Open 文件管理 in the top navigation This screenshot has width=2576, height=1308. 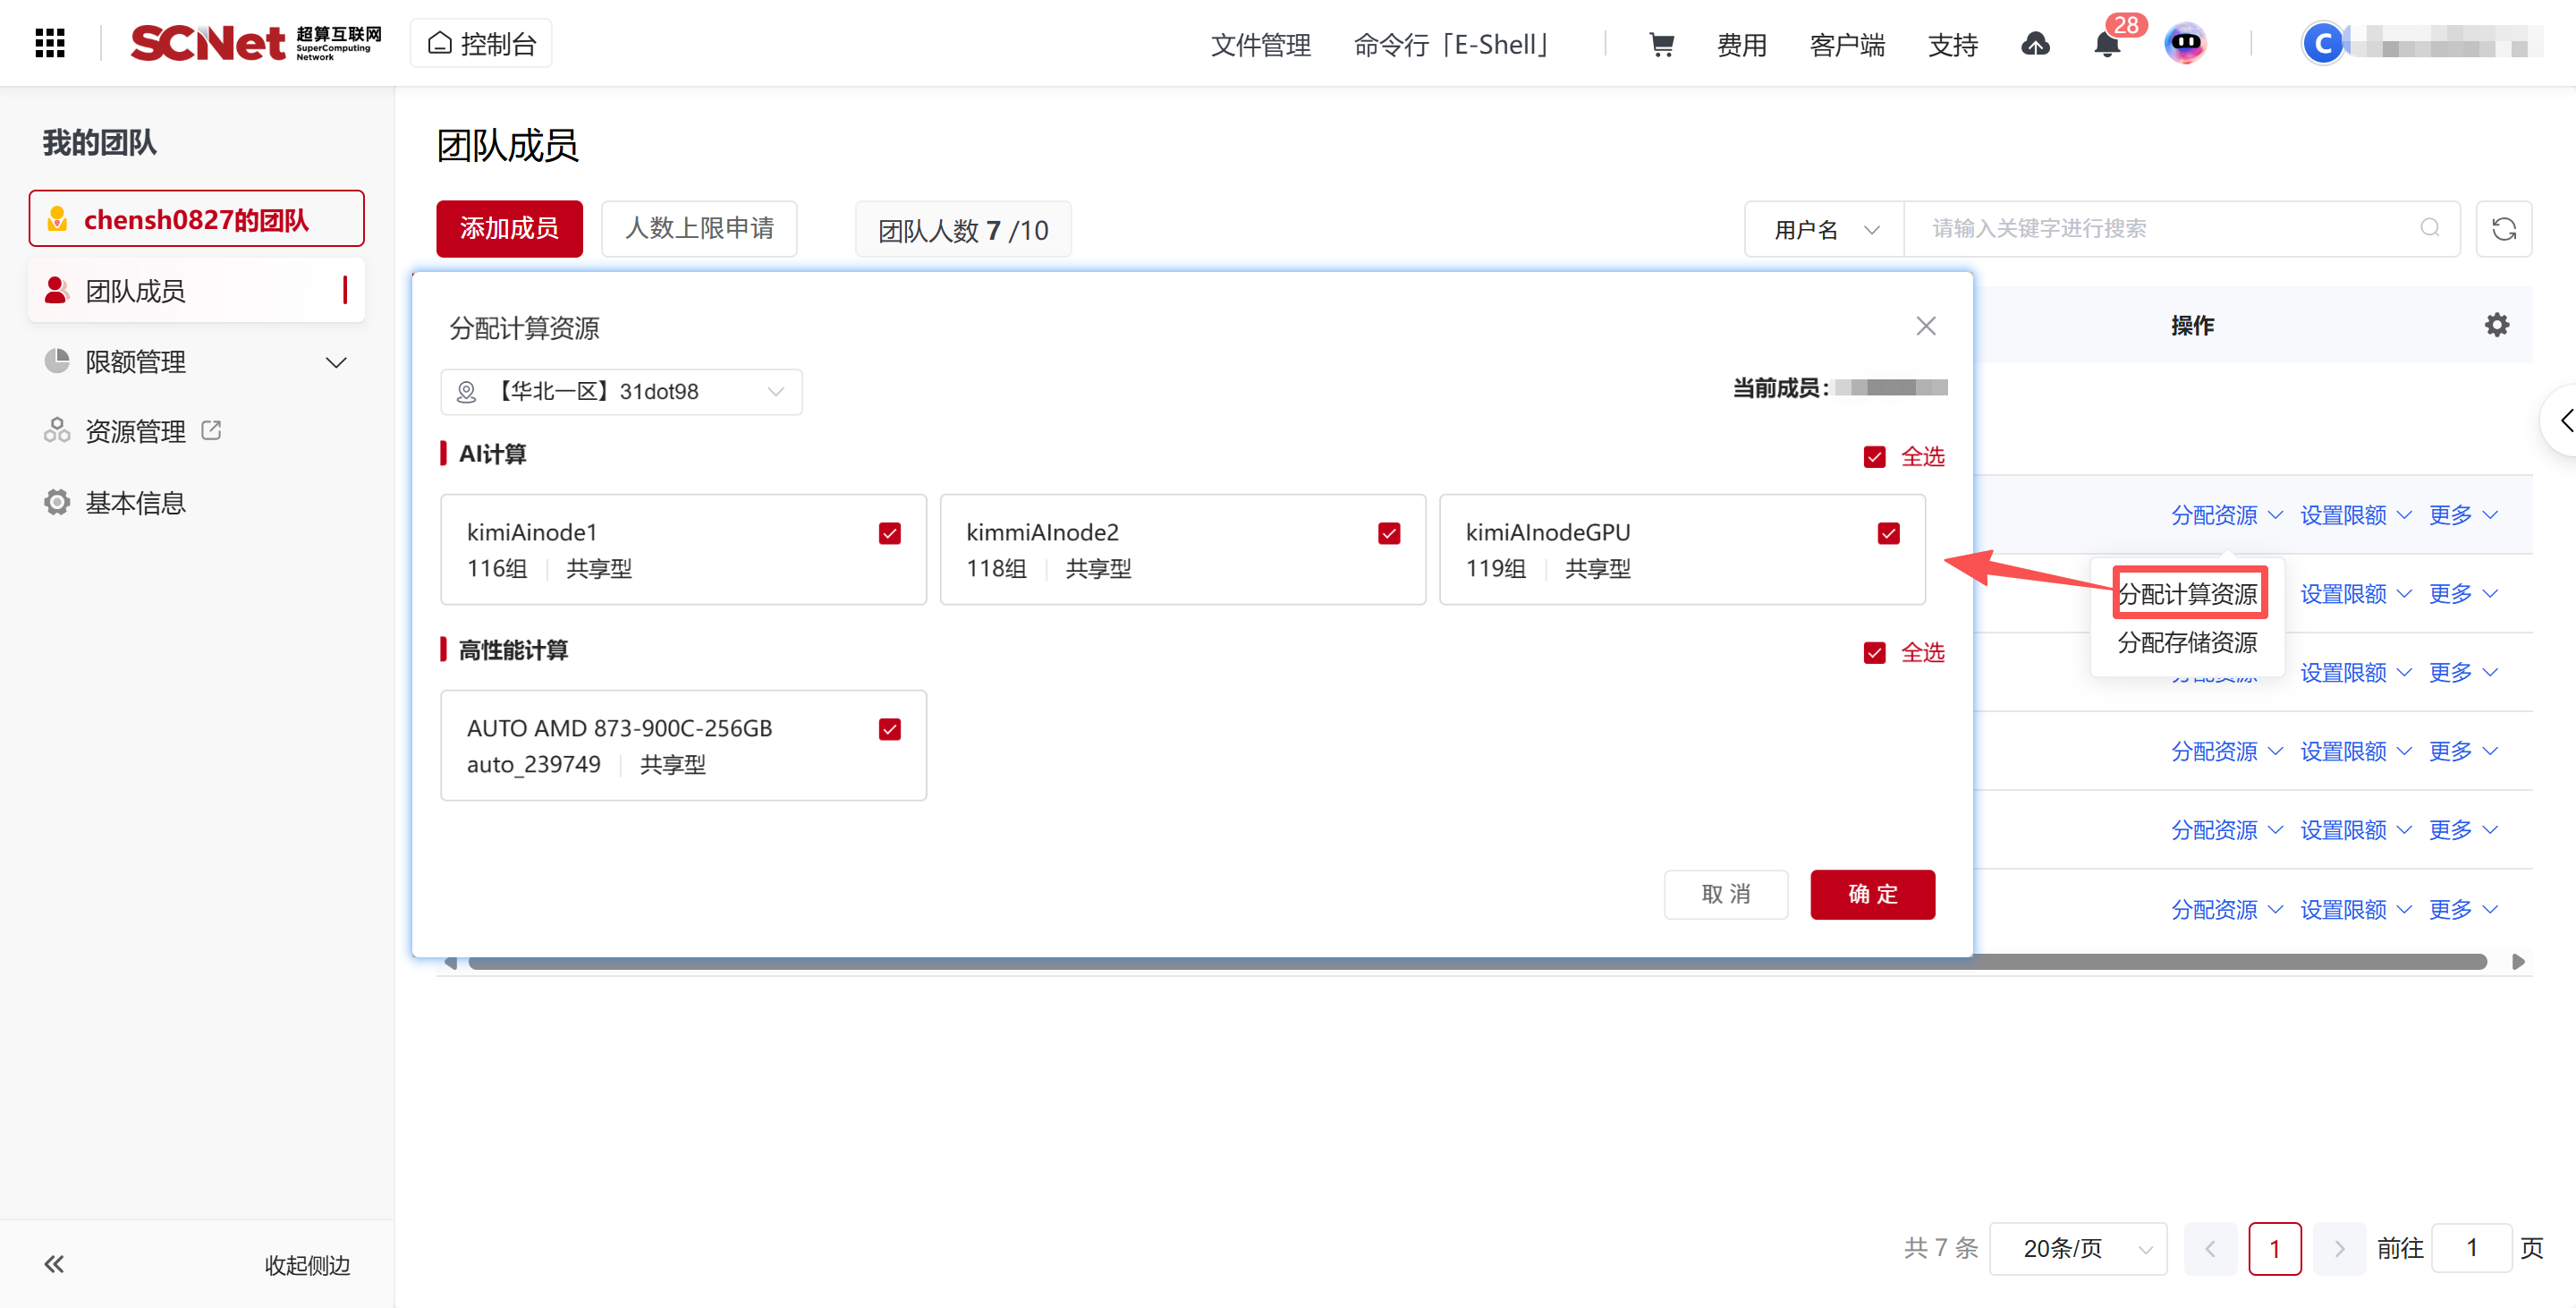(1260, 44)
